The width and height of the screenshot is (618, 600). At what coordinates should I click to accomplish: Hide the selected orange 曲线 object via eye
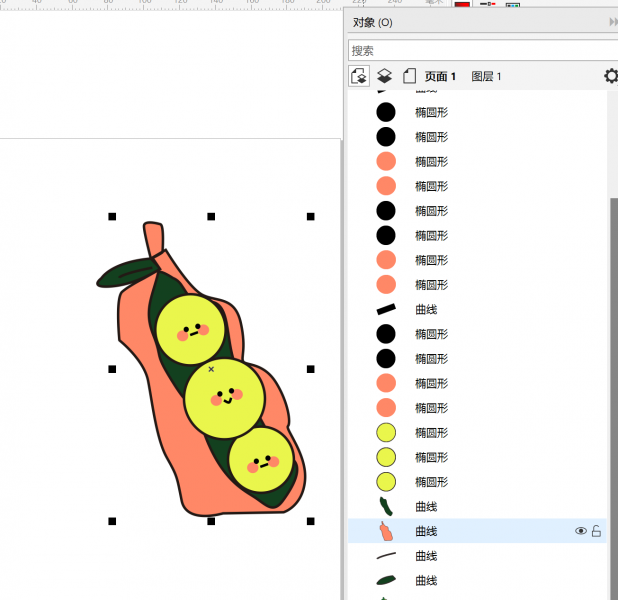click(x=581, y=531)
